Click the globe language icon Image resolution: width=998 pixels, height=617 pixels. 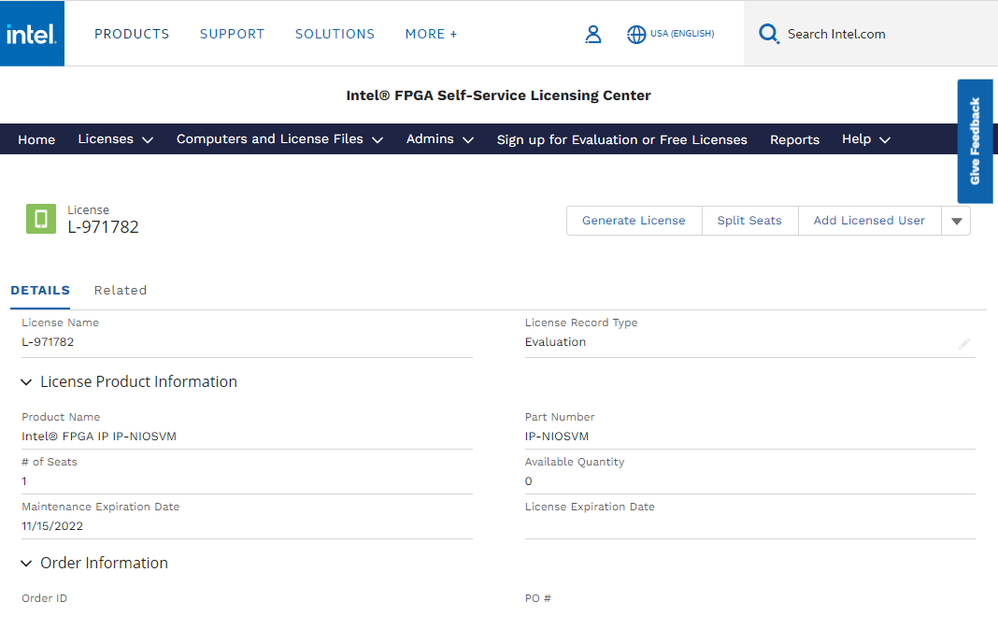[636, 34]
